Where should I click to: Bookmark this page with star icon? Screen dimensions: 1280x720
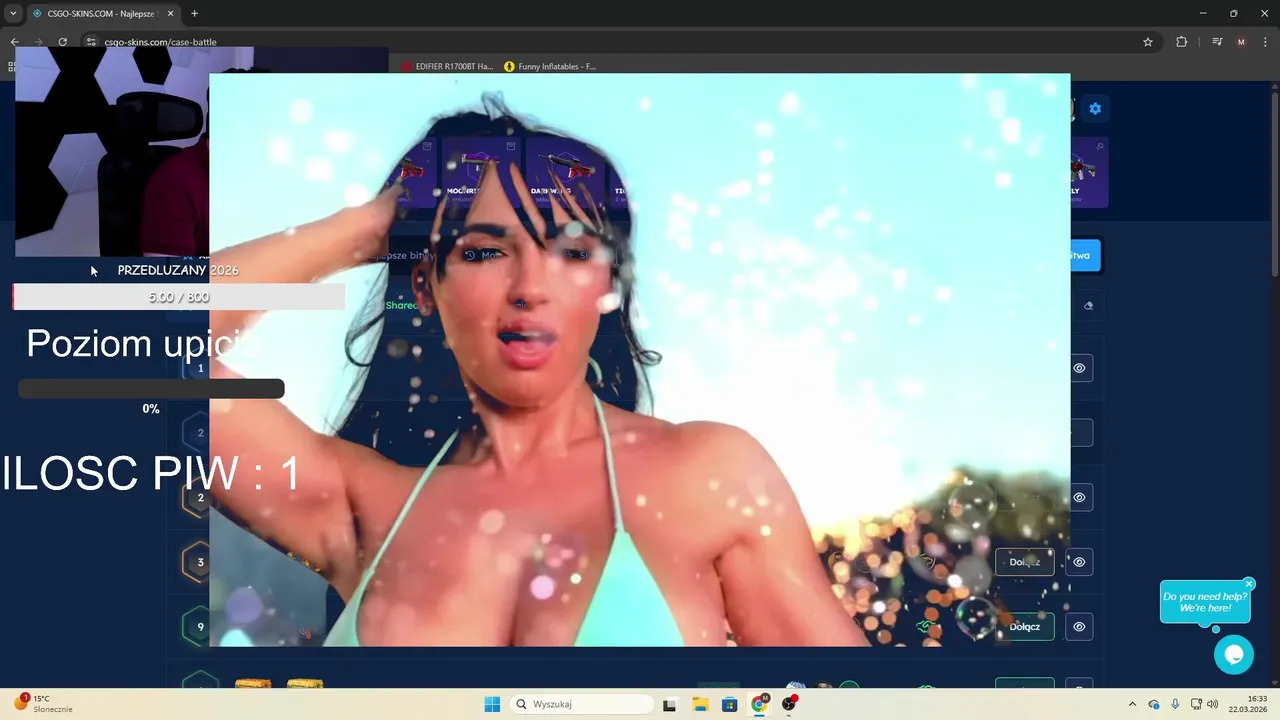pyautogui.click(x=1148, y=42)
